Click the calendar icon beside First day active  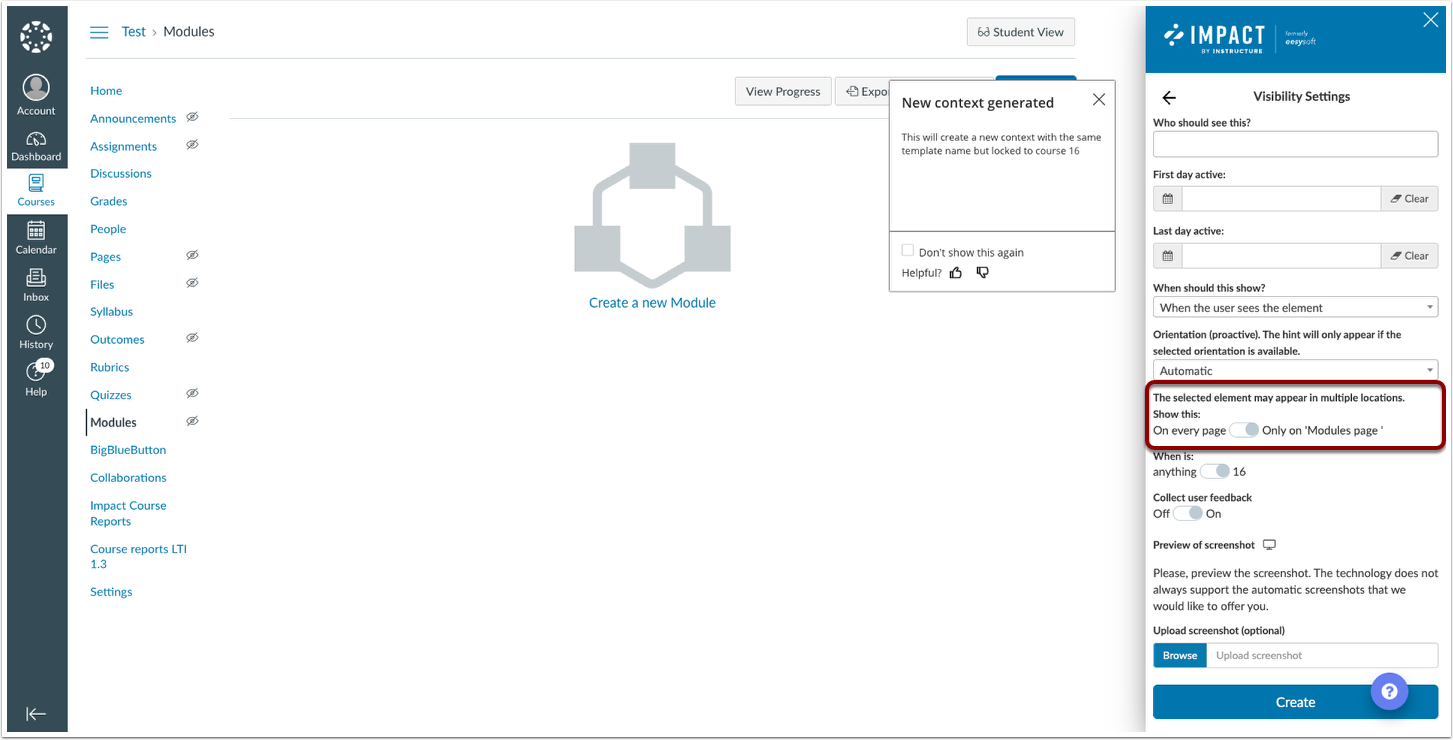1166,198
